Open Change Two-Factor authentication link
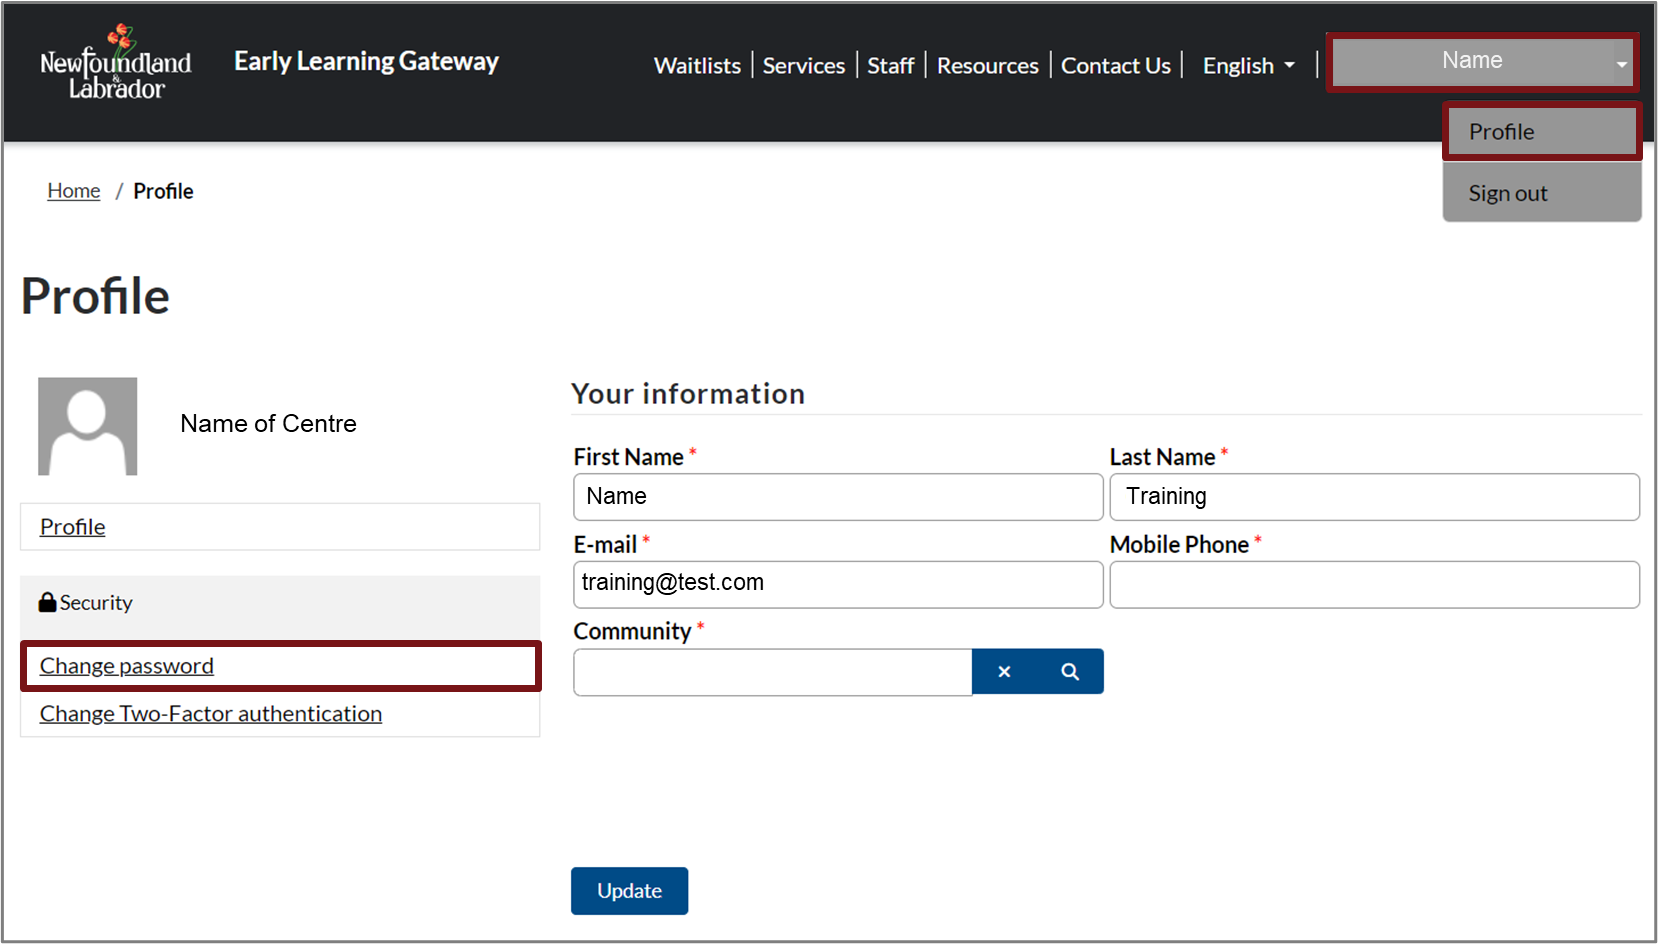 pos(211,714)
